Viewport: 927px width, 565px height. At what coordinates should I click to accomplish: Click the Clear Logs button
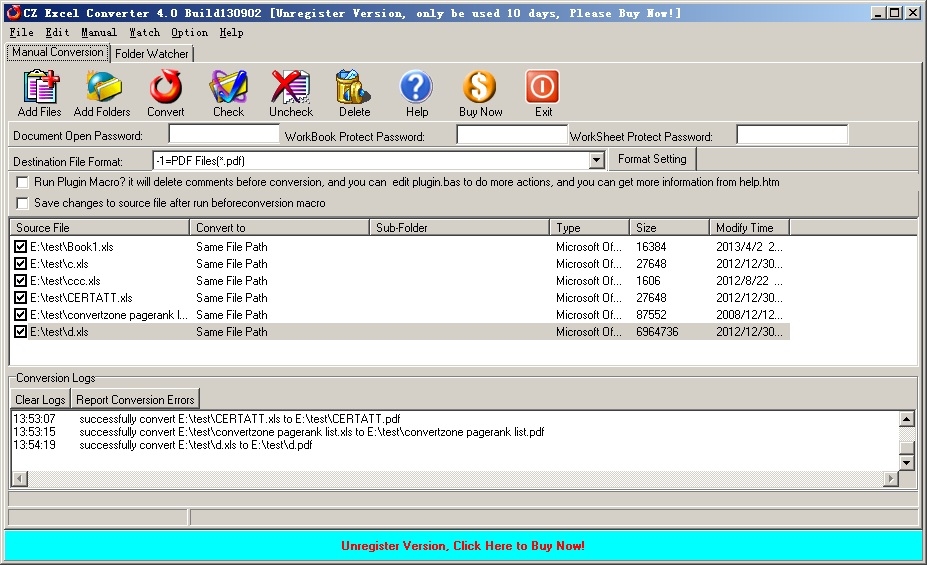[x=40, y=400]
